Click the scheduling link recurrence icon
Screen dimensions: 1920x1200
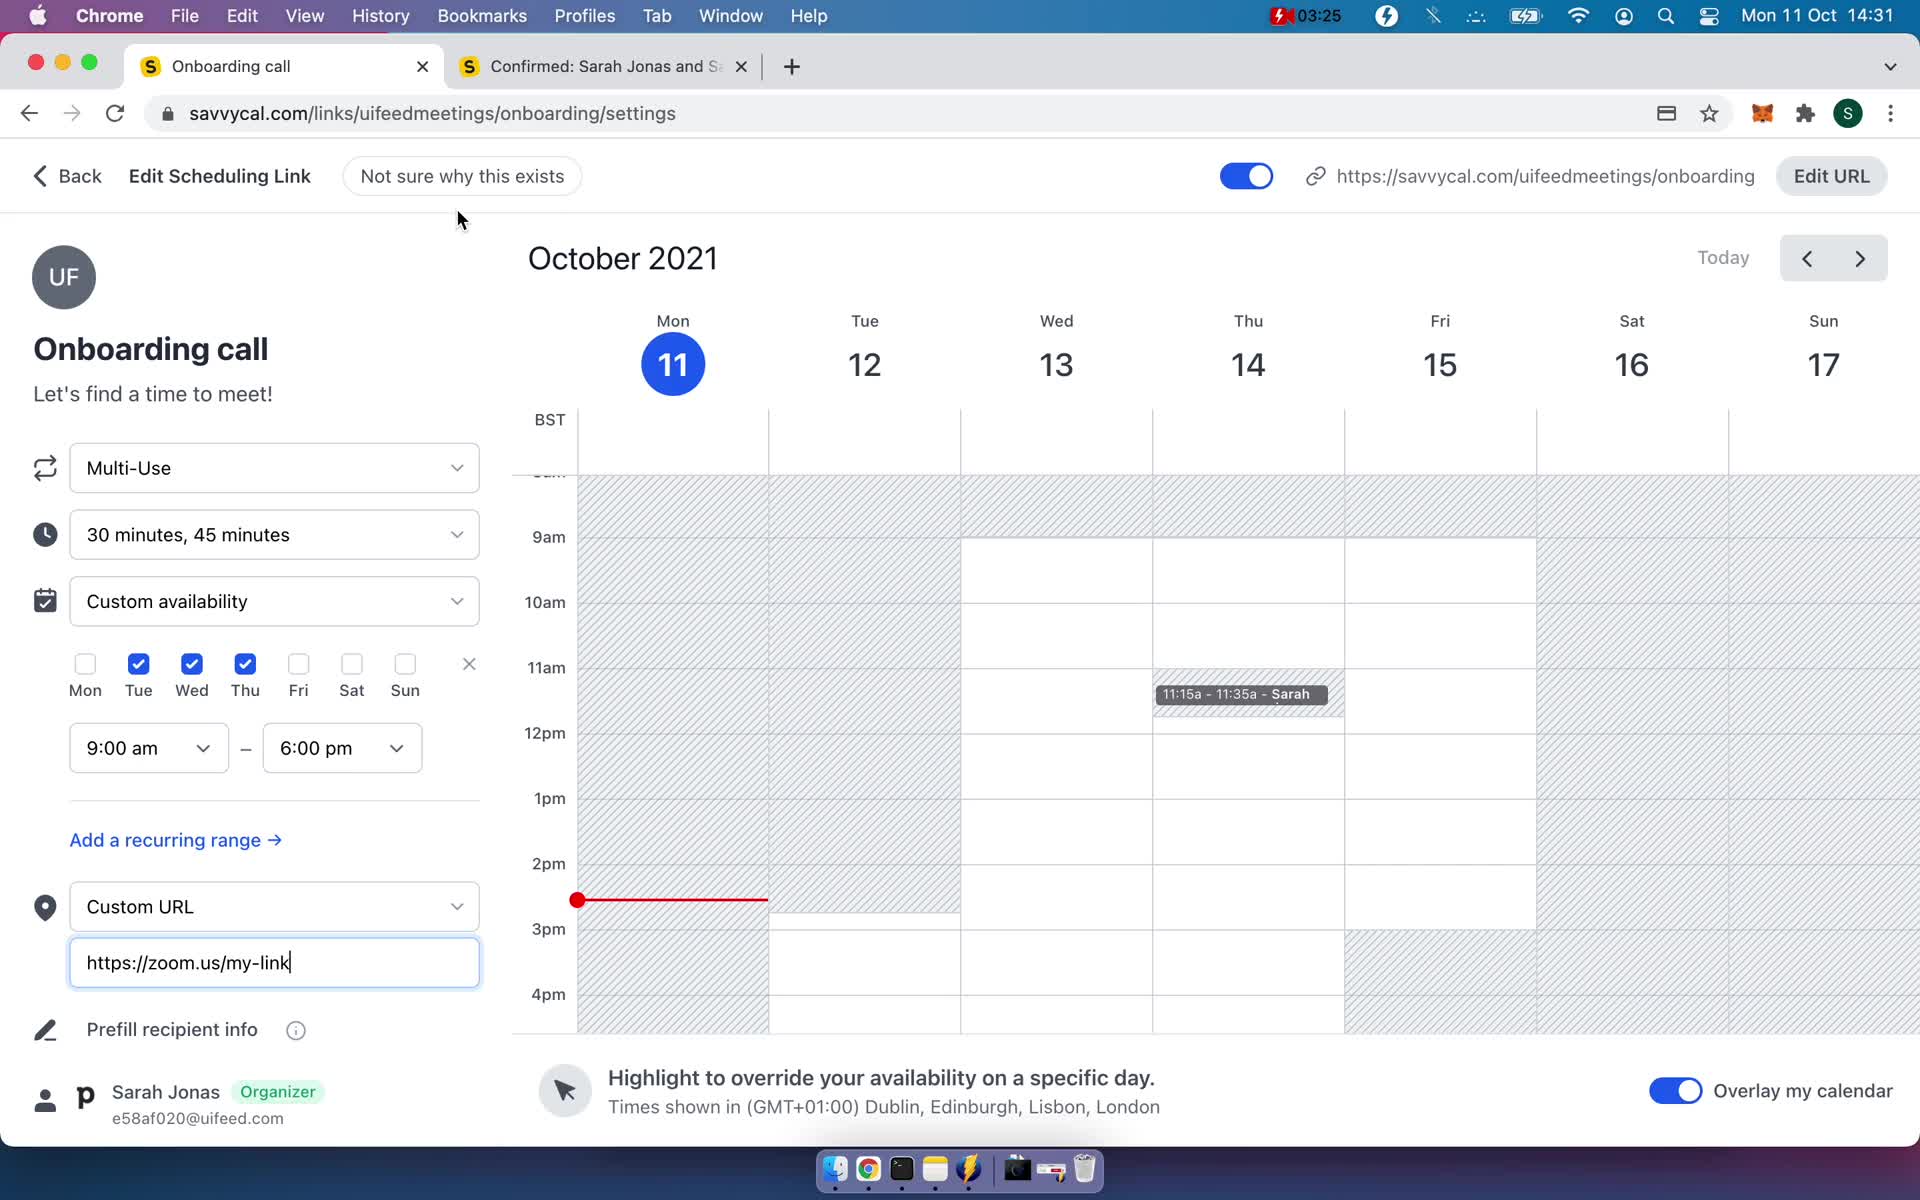(44, 467)
